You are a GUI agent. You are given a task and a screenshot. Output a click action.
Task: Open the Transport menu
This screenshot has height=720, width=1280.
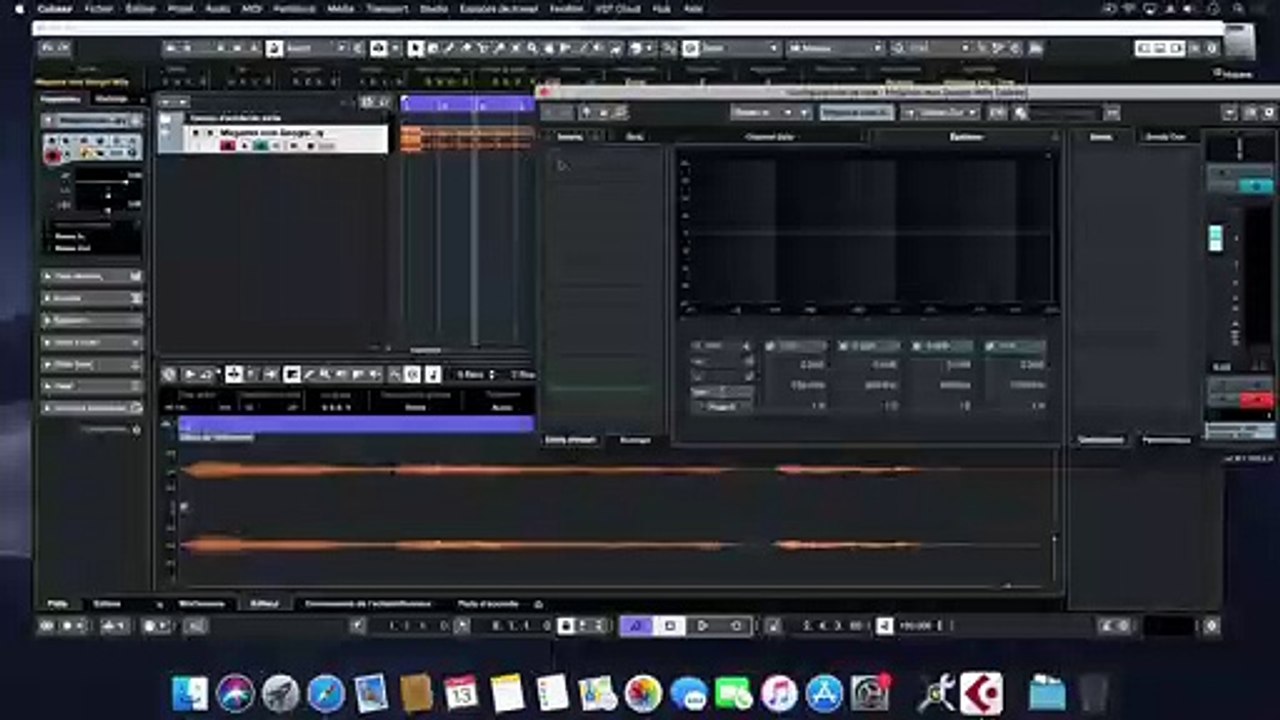click(x=387, y=8)
